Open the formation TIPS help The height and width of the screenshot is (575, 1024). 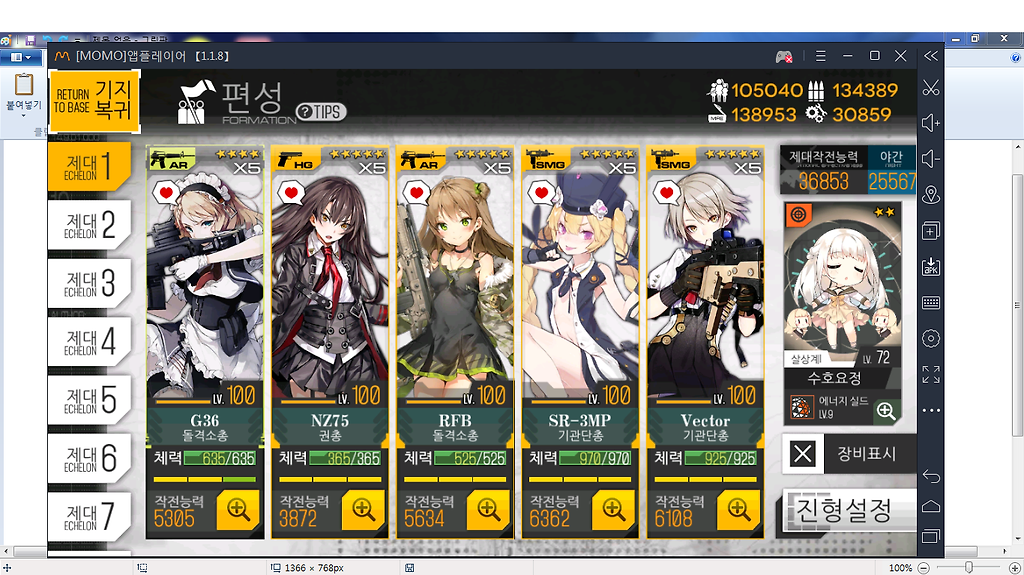(x=321, y=112)
